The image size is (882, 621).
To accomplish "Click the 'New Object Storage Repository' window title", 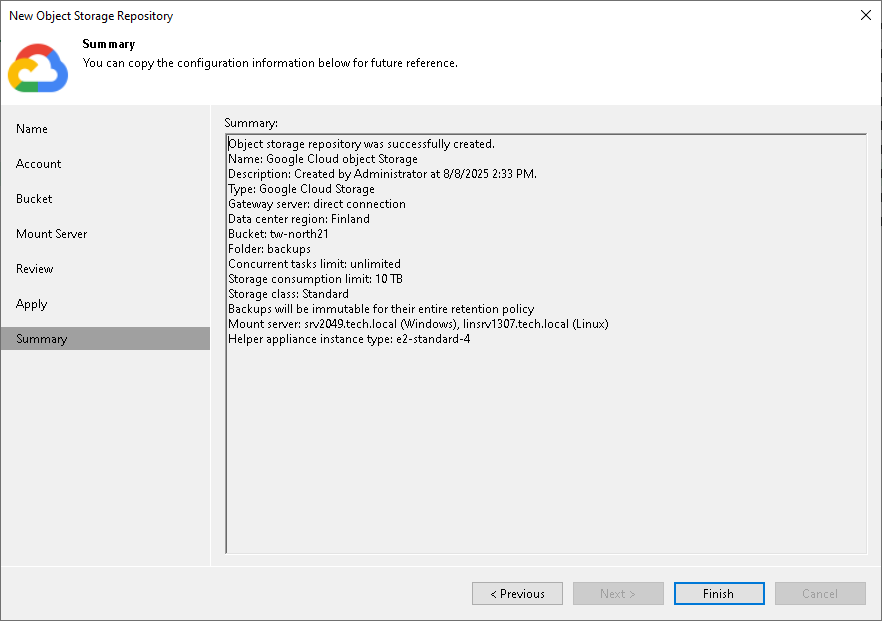I will point(91,16).
